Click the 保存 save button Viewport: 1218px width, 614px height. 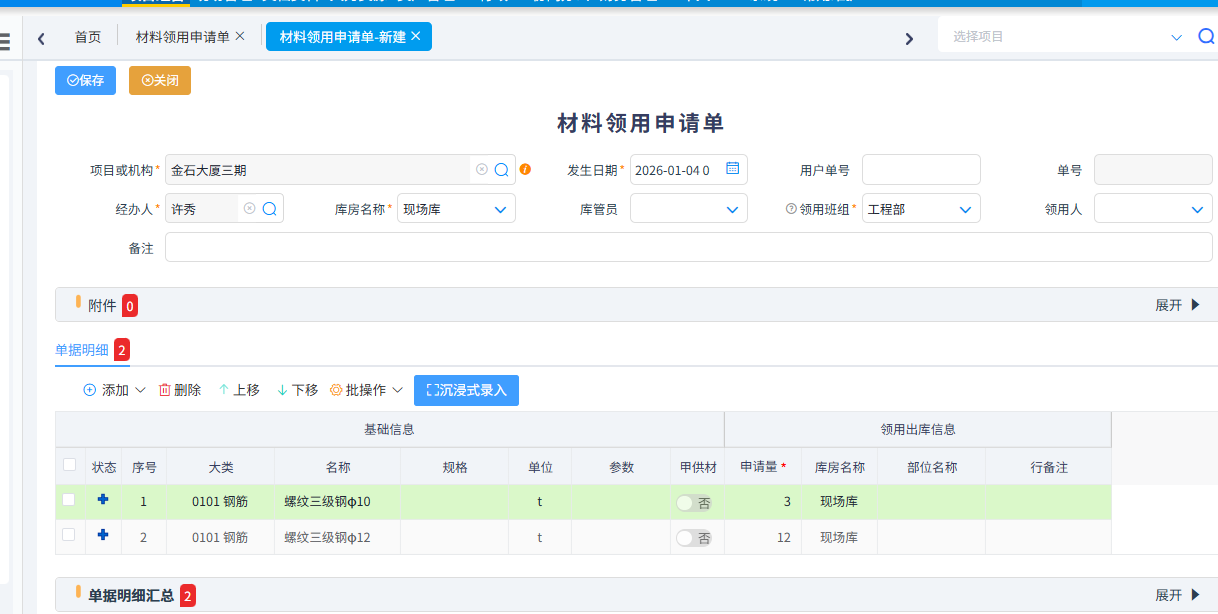[85, 80]
